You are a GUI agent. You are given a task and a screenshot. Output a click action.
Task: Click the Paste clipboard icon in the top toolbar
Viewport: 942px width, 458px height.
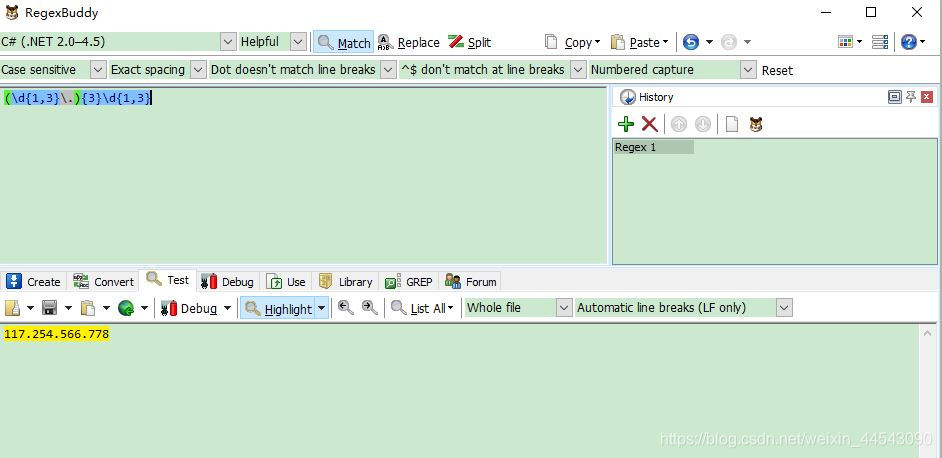click(618, 42)
